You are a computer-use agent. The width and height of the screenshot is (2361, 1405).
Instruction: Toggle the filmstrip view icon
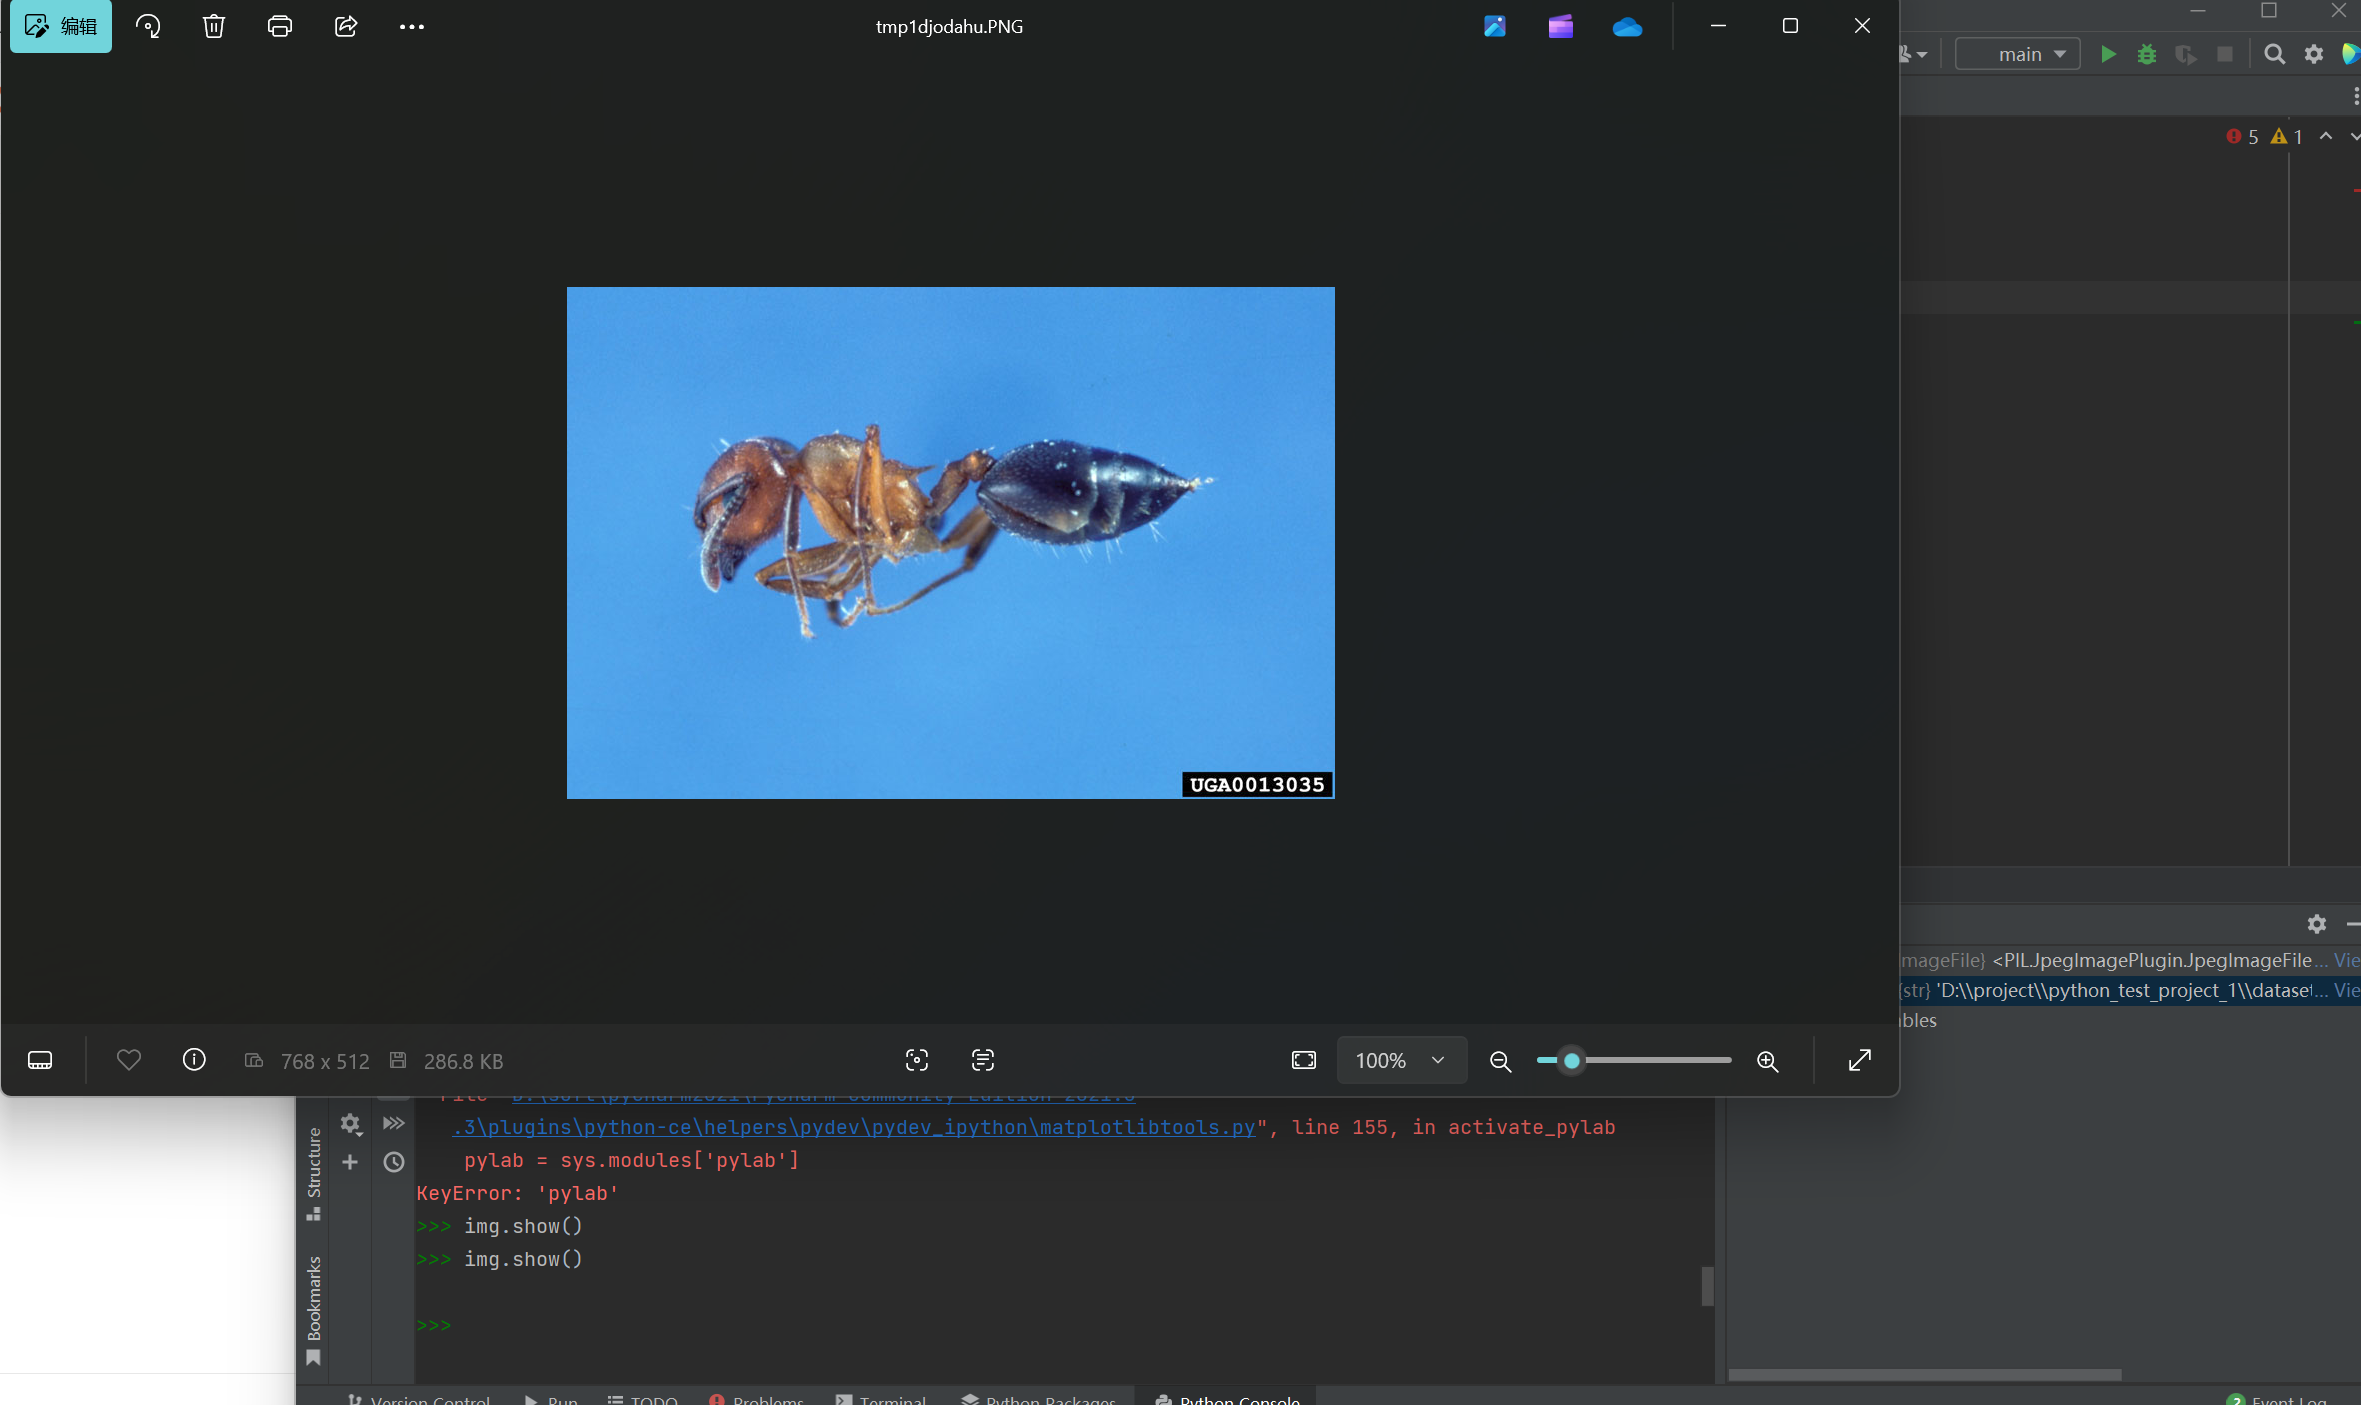point(40,1060)
